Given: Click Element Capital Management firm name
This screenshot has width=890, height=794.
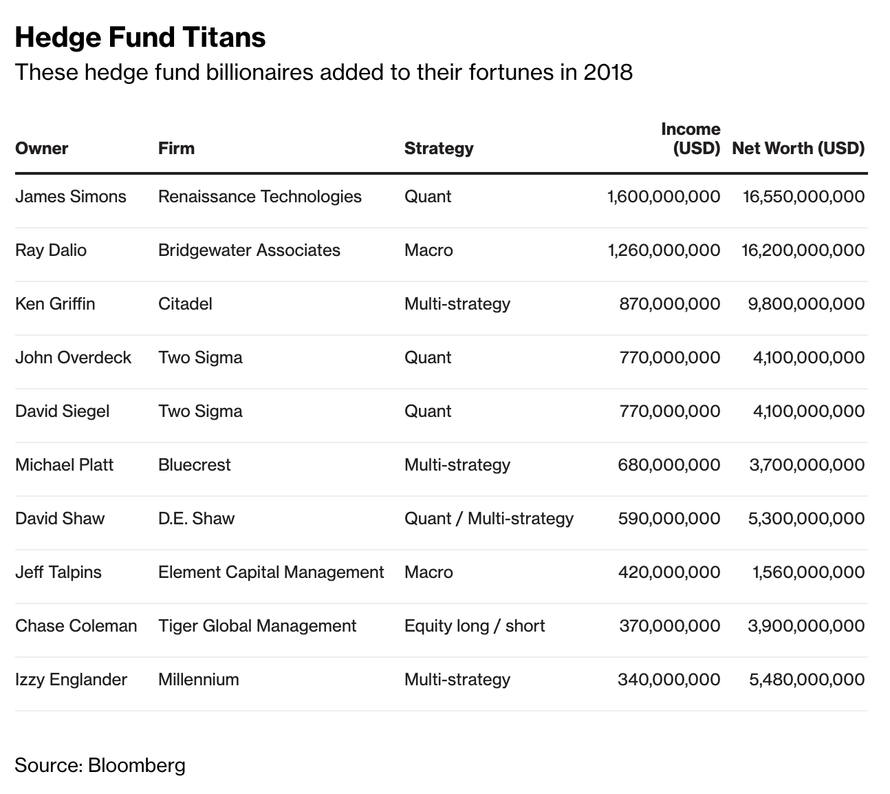Looking at the screenshot, I should [271, 572].
